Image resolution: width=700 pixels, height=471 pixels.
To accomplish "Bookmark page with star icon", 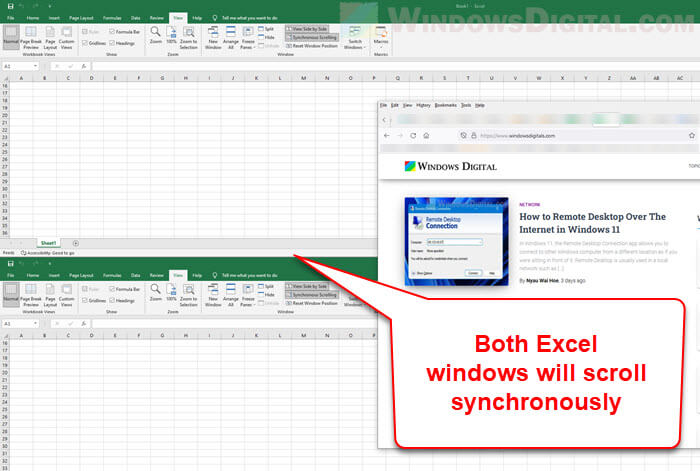I will (x=692, y=135).
